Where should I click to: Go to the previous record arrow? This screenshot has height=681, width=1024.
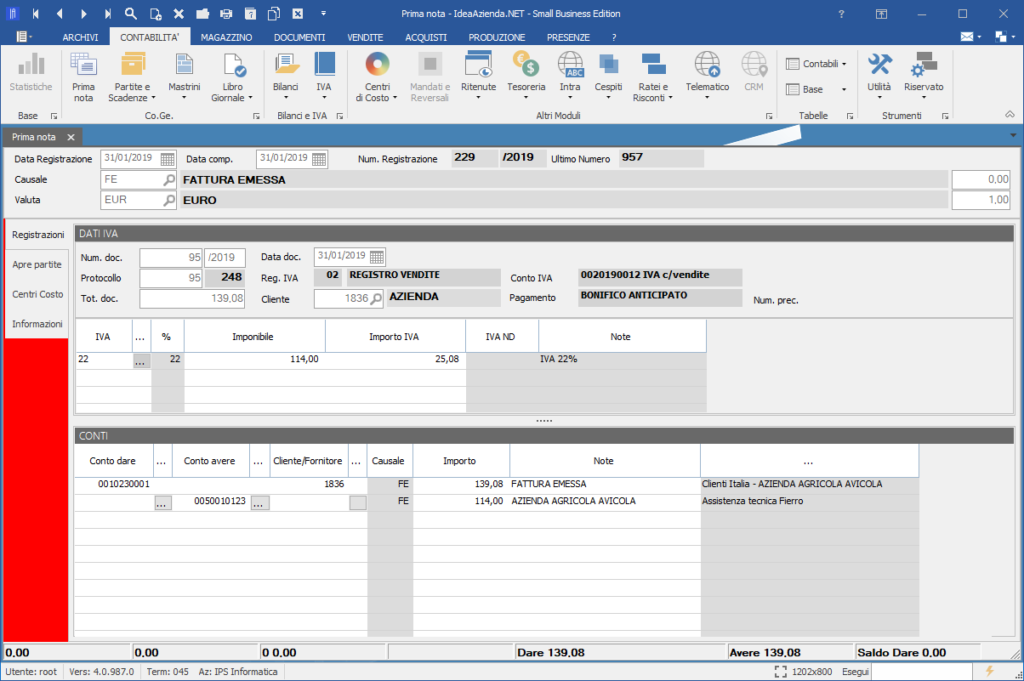[59, 14]
